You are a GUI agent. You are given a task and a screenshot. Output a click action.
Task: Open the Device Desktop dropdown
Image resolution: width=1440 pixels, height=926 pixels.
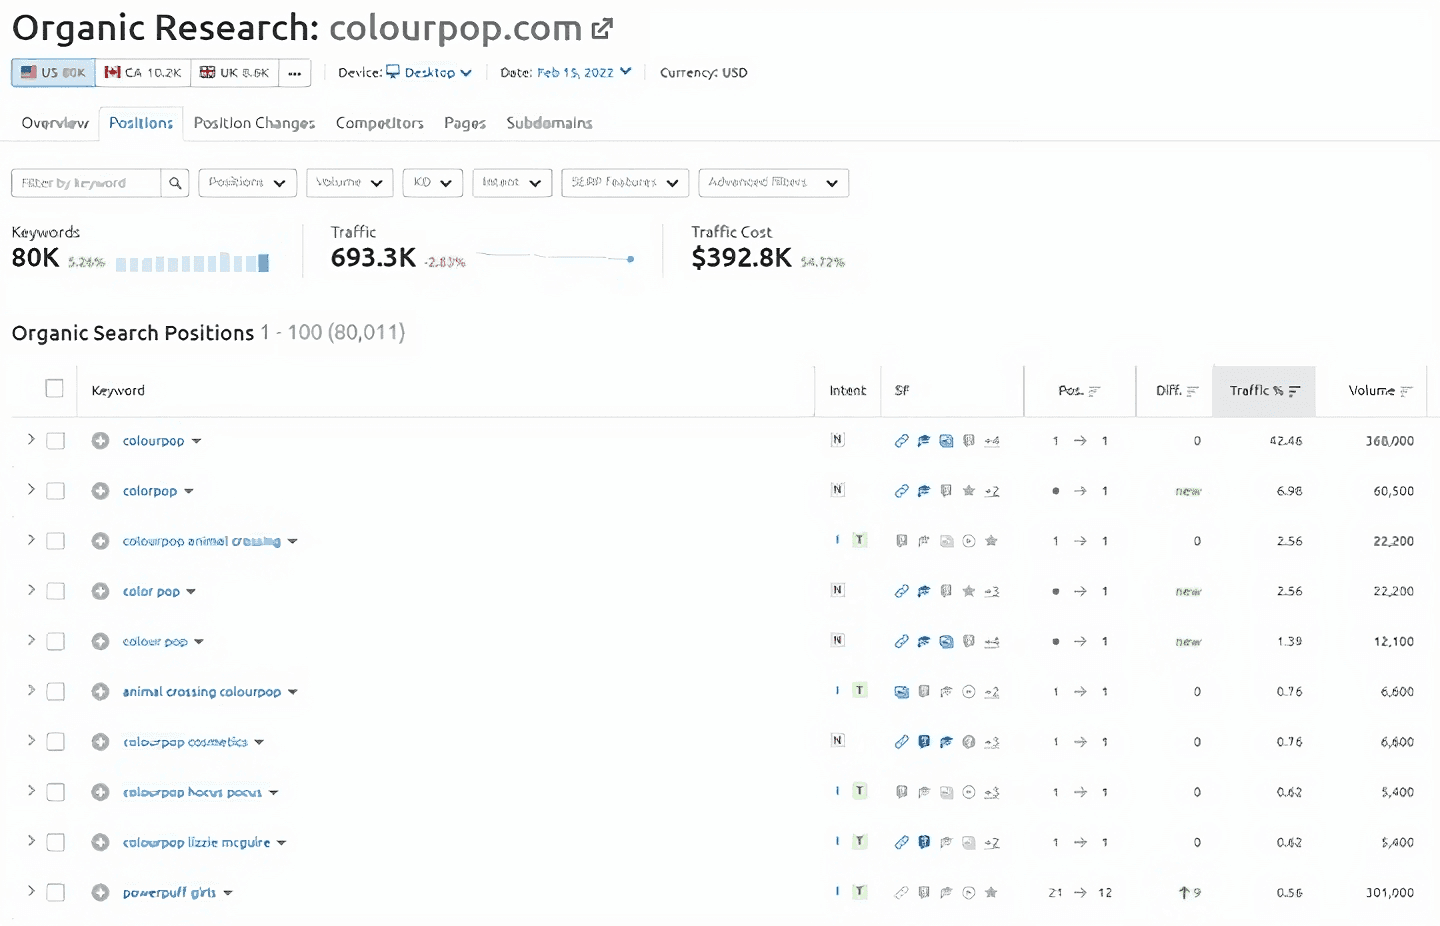(x=429, y=72)
